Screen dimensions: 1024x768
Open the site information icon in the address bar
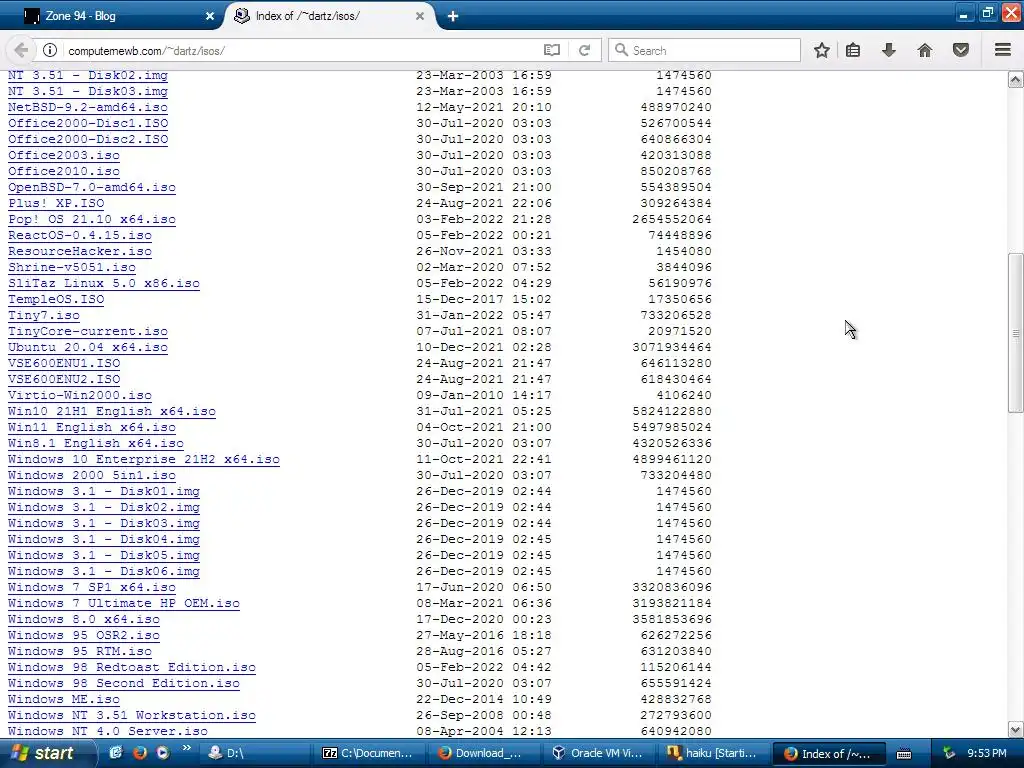click(50, 50)
